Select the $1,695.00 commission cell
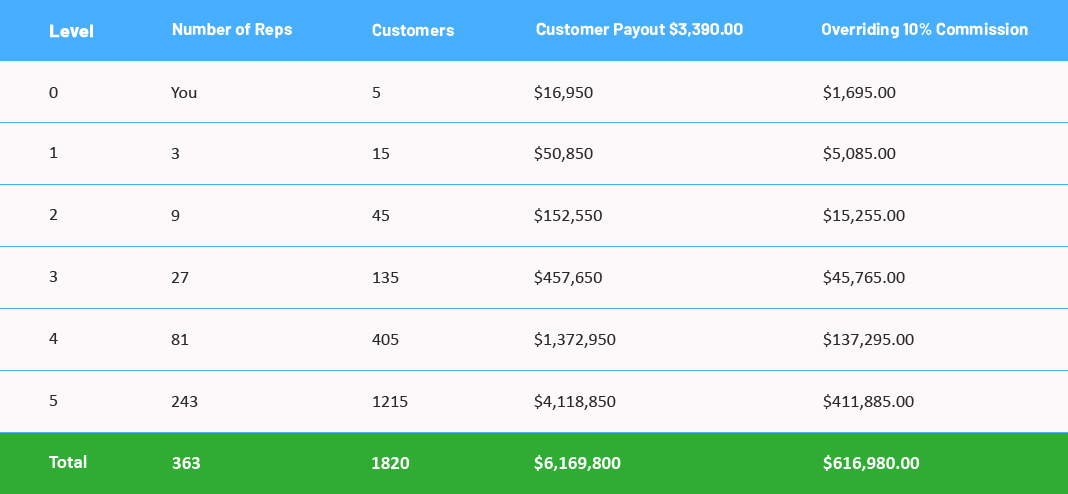The width and height of the screenshot is (1068, 494). pyautogui.click(x=859, y=92)
